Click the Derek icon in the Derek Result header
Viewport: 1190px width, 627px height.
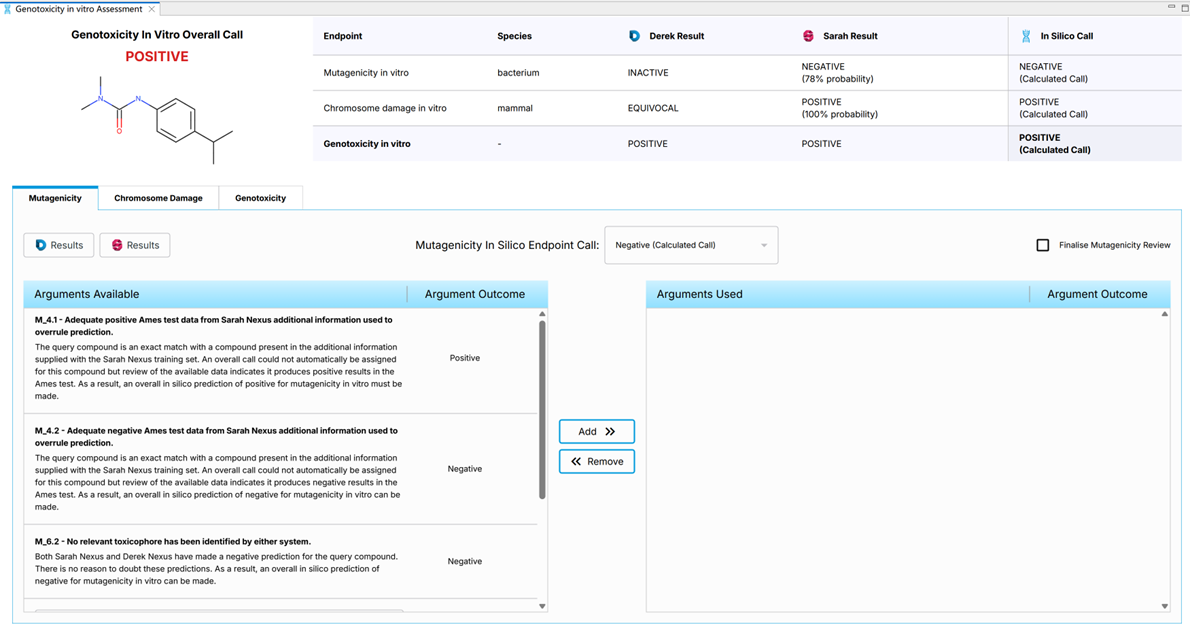tap(634, 36)
